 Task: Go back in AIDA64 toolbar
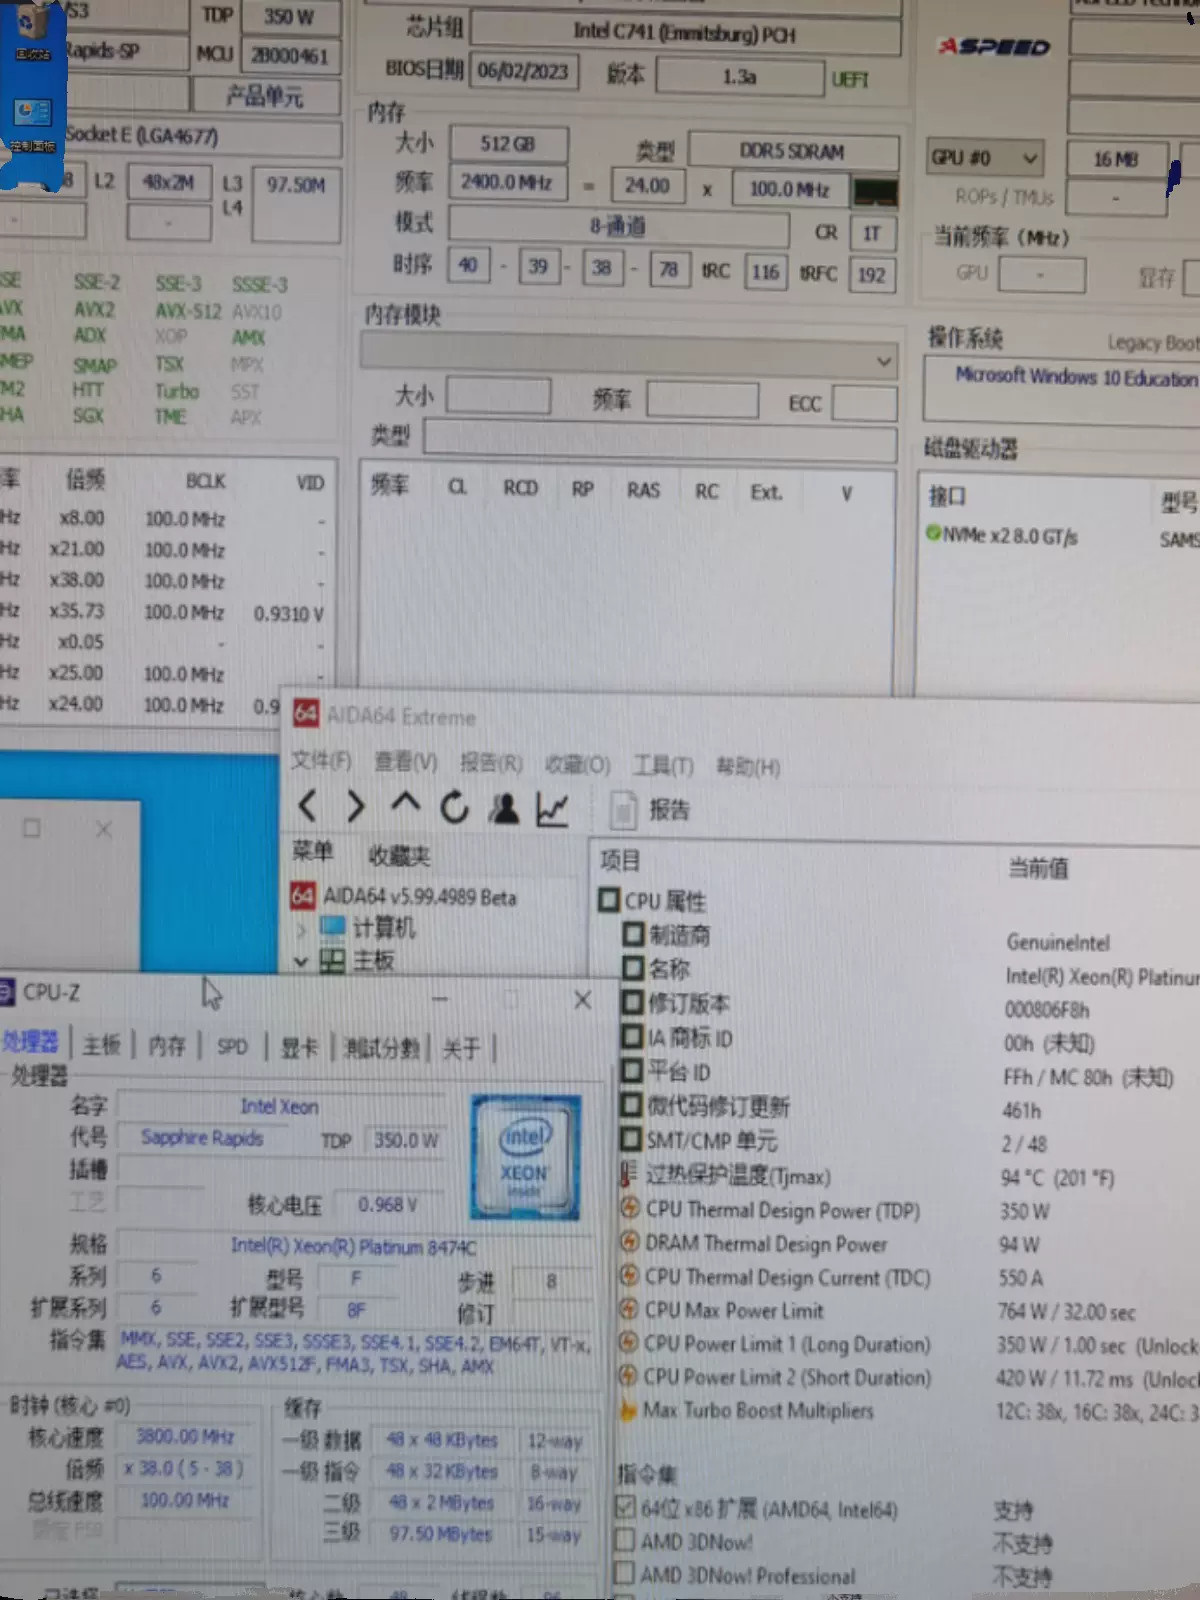click(x=308, y=806)
